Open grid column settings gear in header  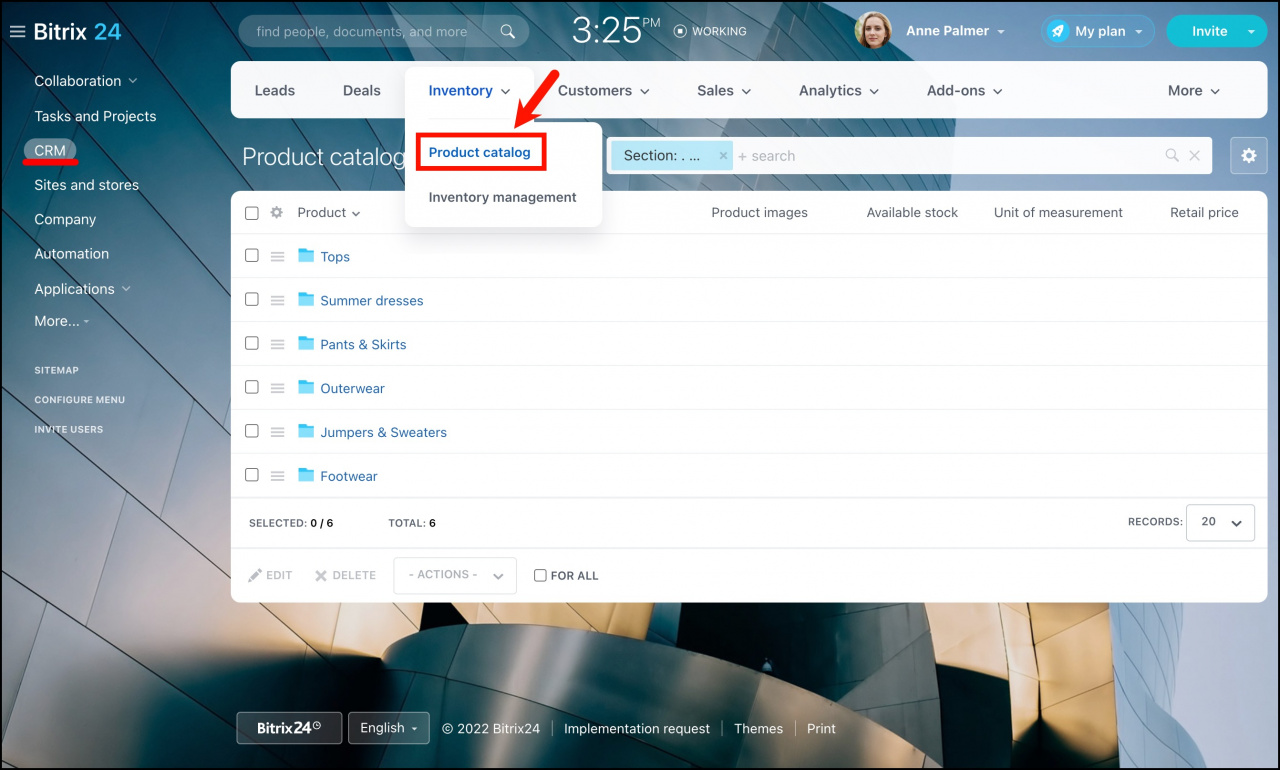(x=277, y=213)
